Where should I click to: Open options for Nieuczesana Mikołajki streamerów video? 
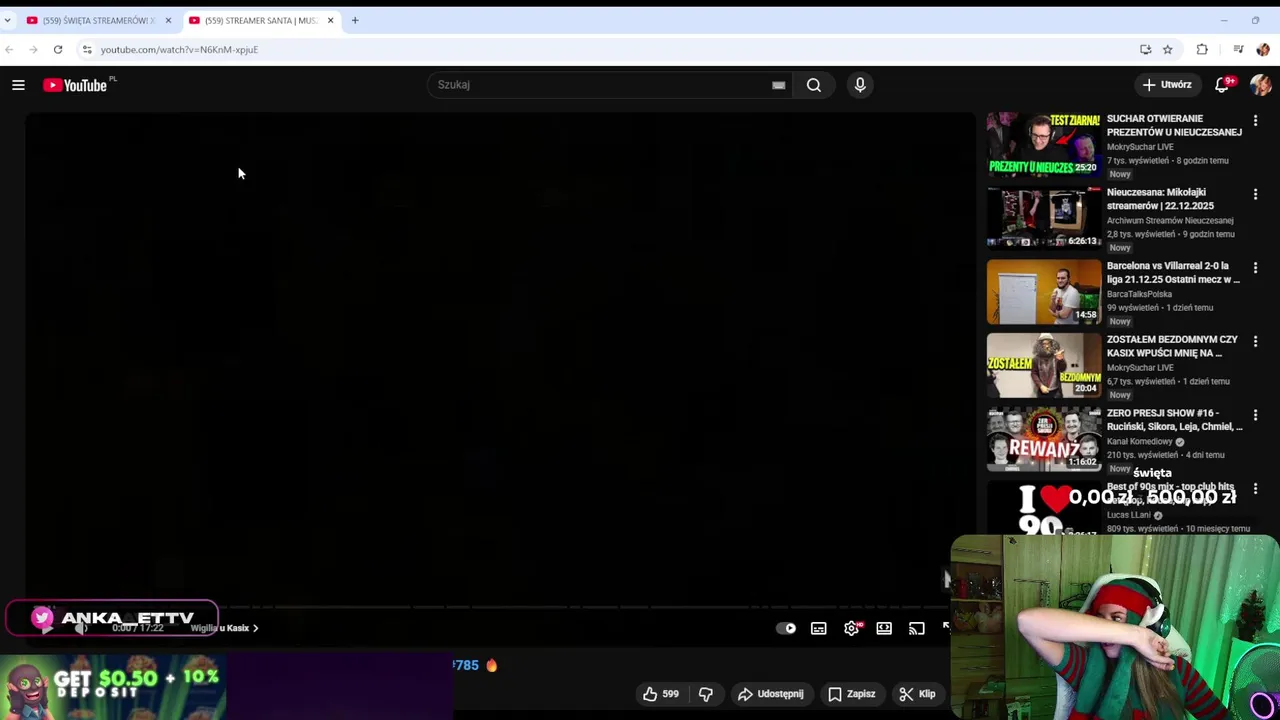(1255, 194)
